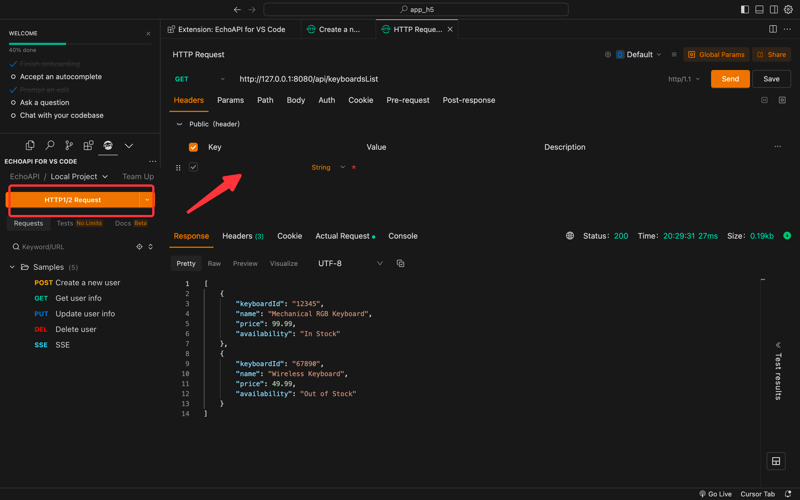Viewport: 800px width, 500px height.
Task: Open the UTF-8 encoding dropdown
Action: (350, 264)
